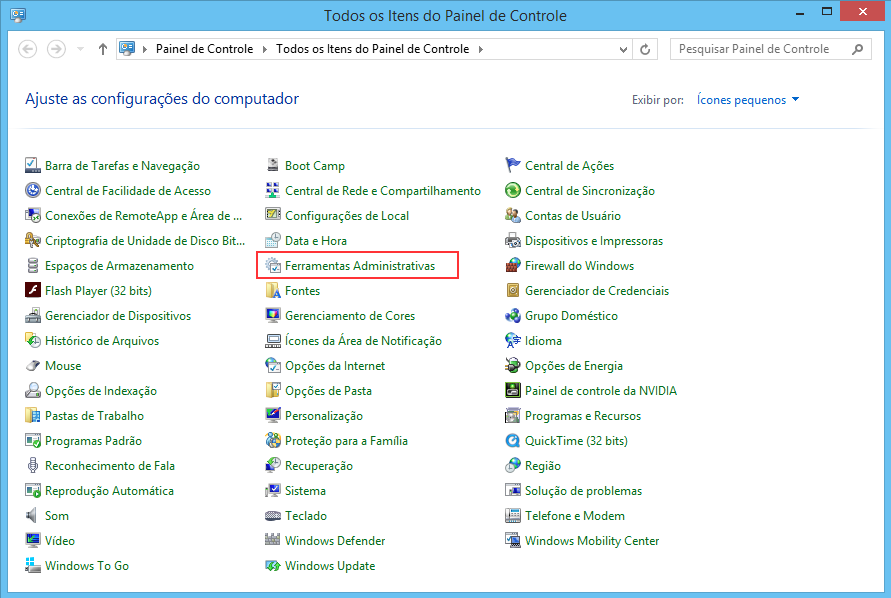
Task: Open the Personalização link
Action: [x=324, y=416]
